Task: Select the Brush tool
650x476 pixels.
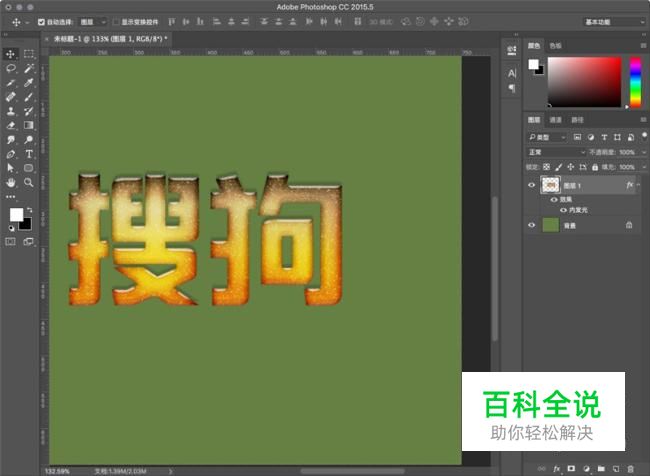Action: pos(29,97)
